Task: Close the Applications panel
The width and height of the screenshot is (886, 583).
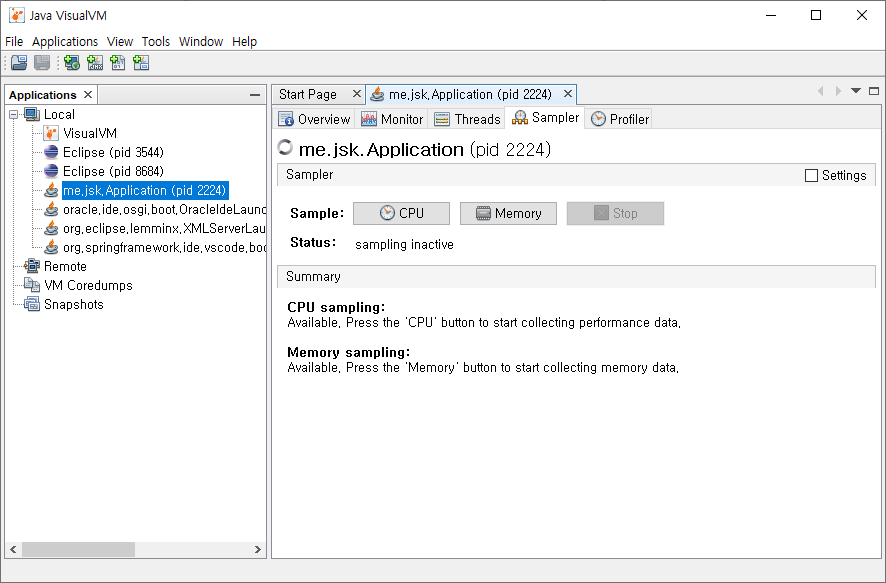Action: tap(88, 94)
